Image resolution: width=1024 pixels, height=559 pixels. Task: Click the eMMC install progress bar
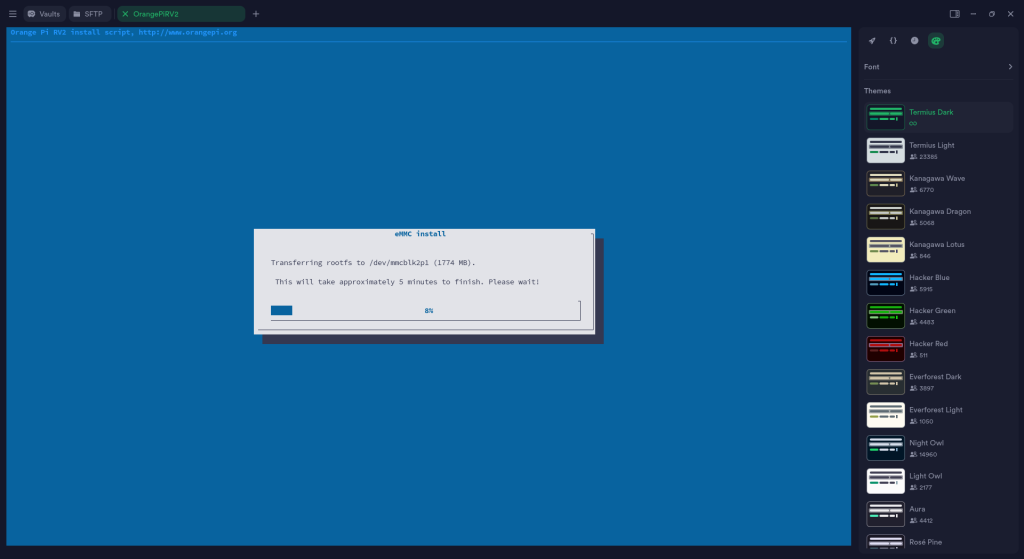[x=425, y=311]
